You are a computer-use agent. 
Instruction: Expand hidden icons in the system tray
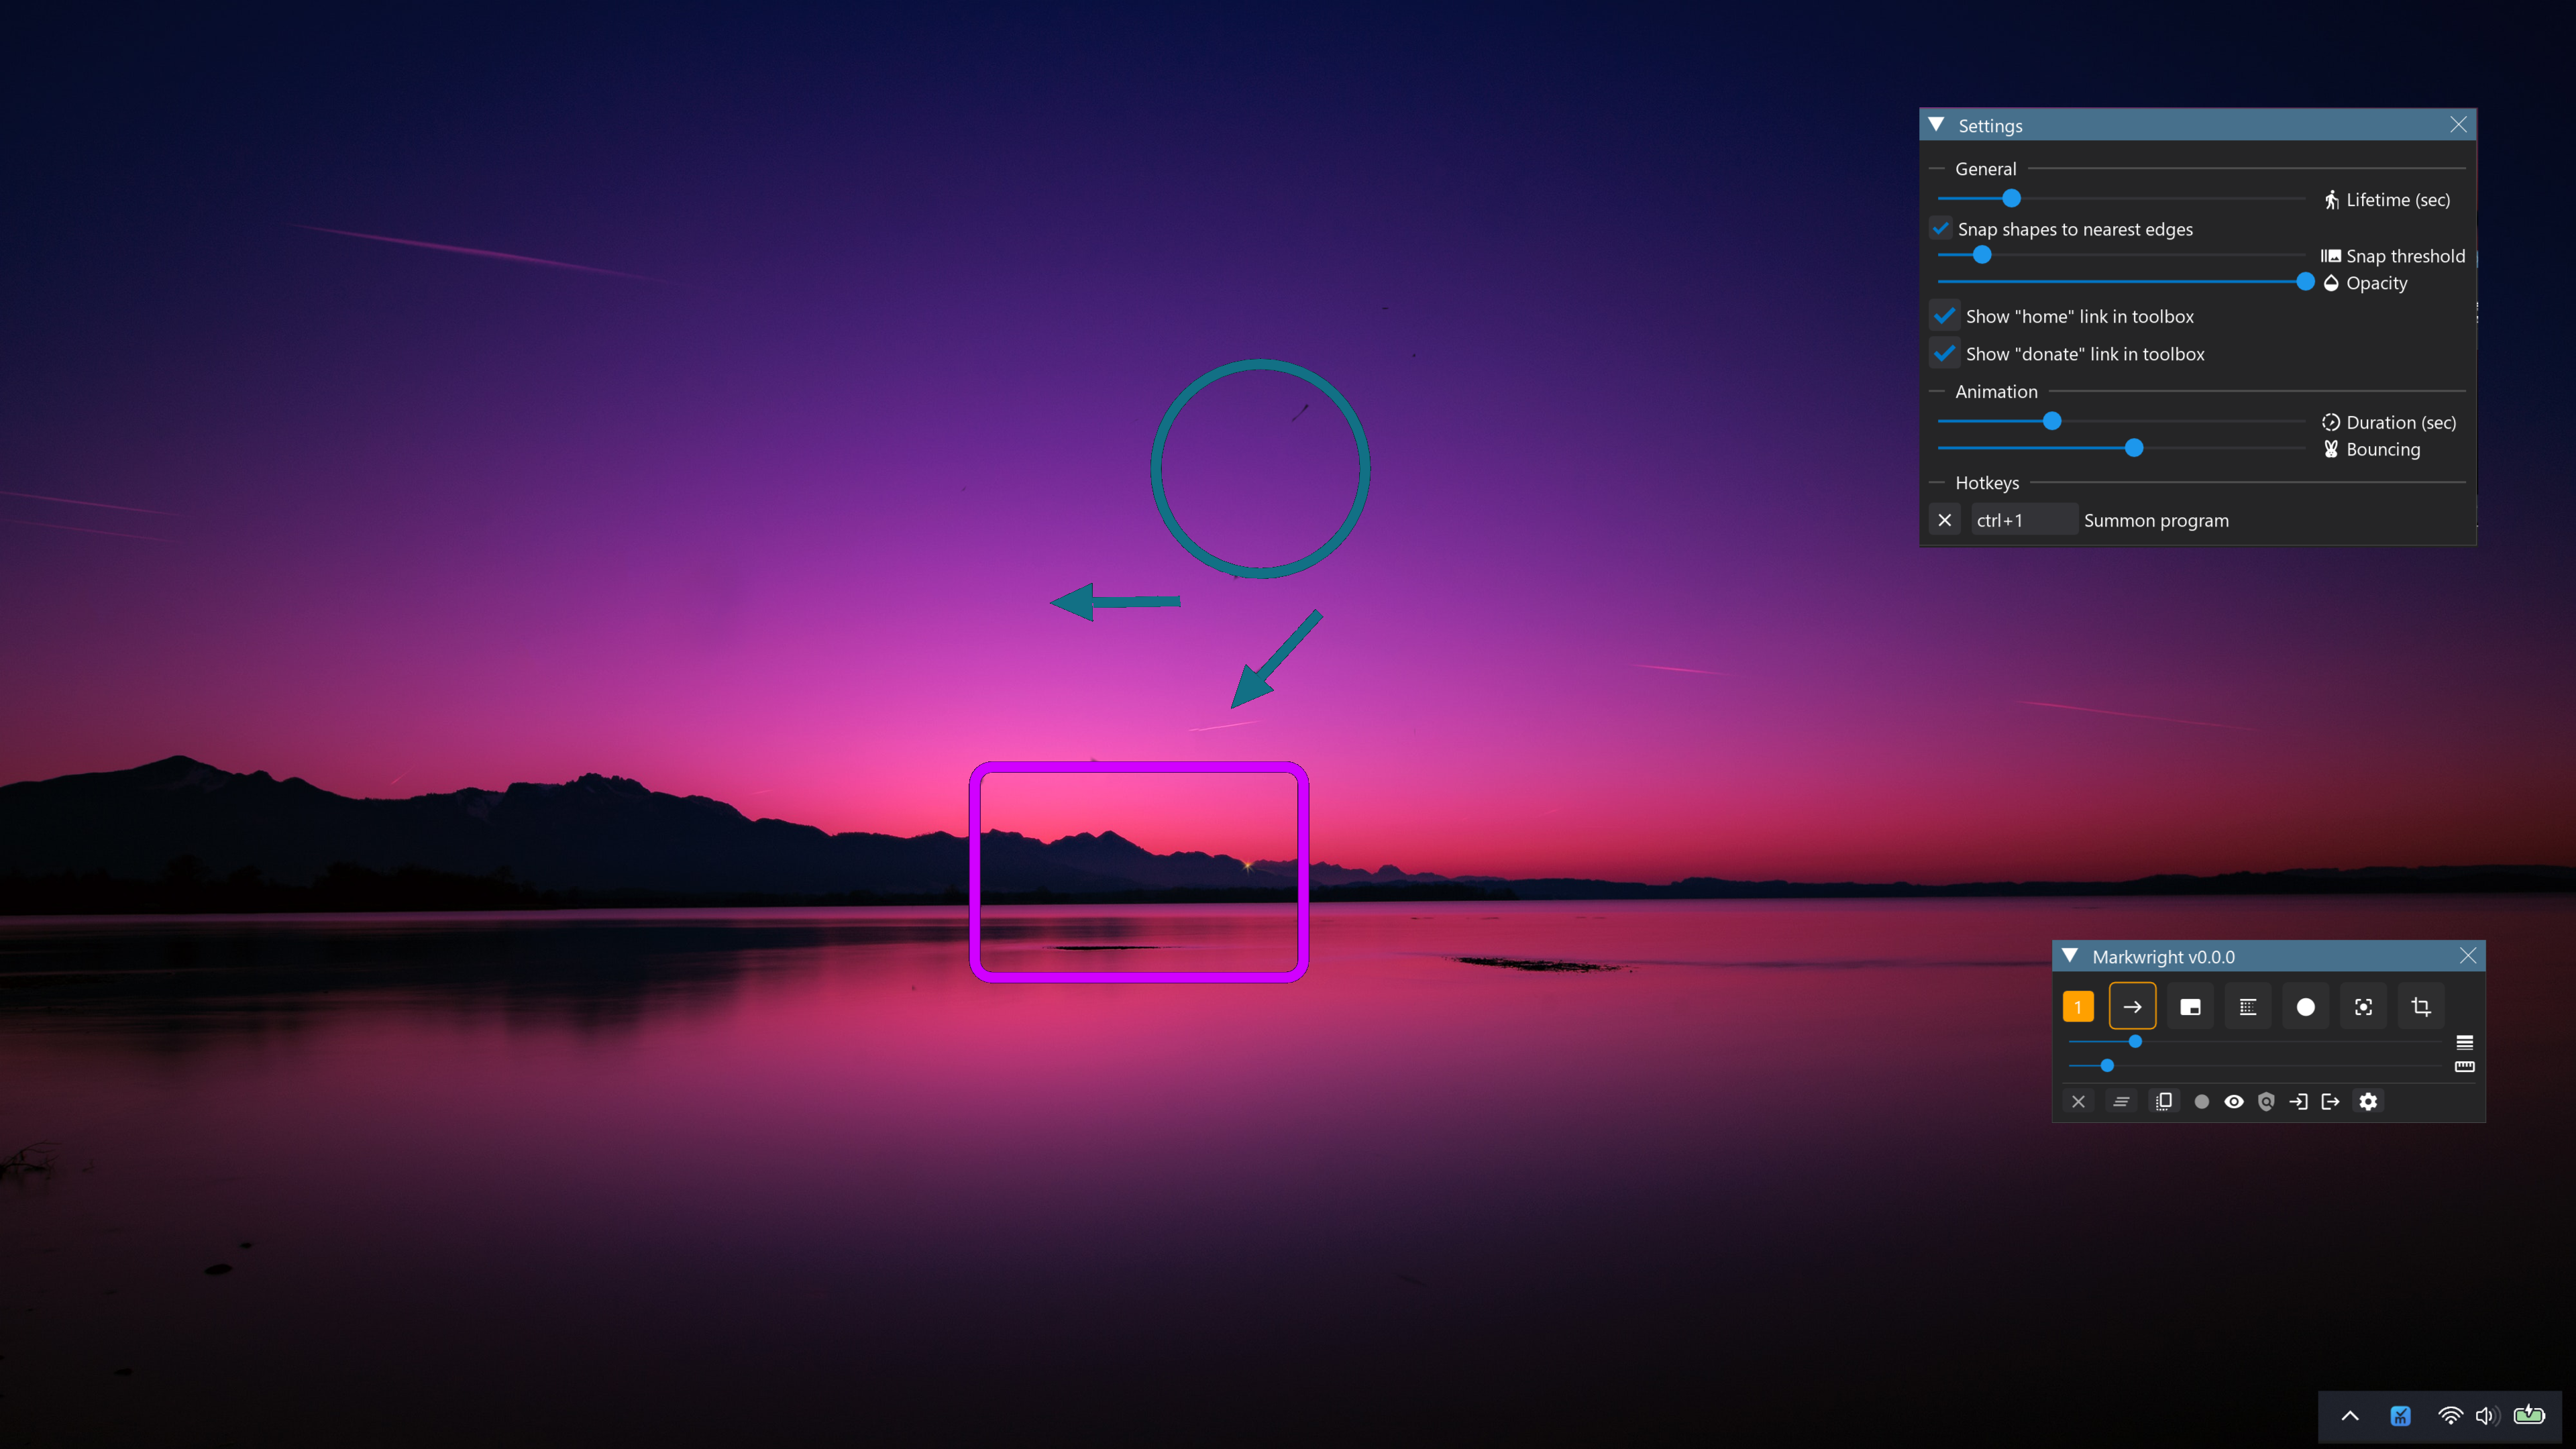(2351, 1416)
